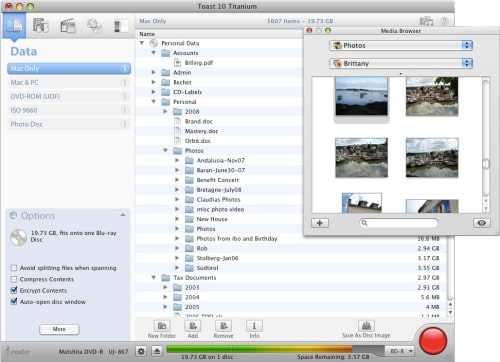
Task: Select the Audio category icon
Action: [41, 26]
